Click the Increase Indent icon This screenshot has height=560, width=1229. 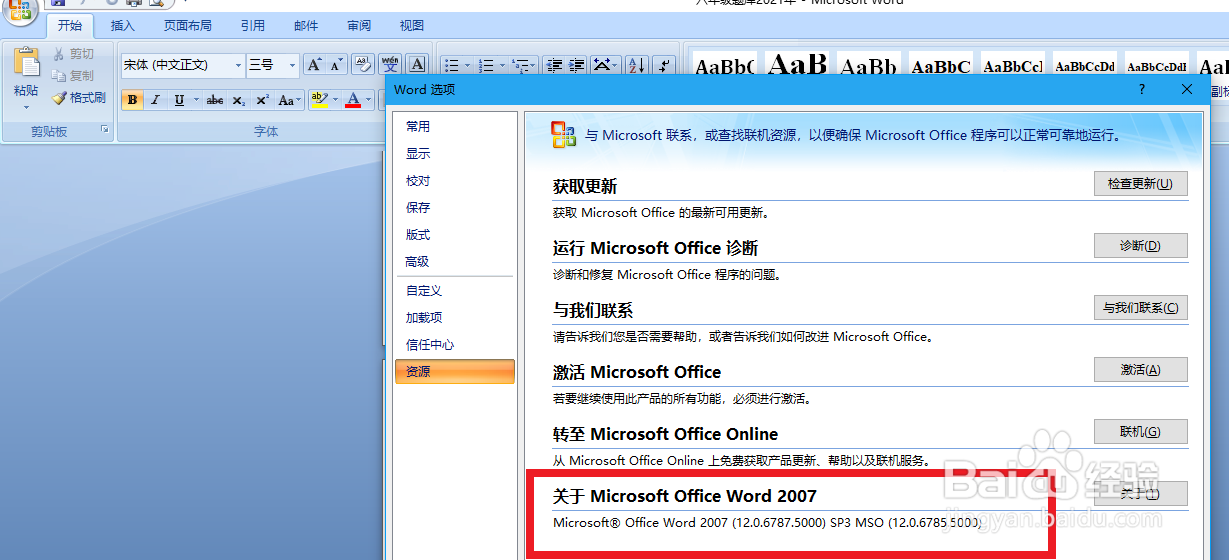pyautogui.click(x=576, y=65)
